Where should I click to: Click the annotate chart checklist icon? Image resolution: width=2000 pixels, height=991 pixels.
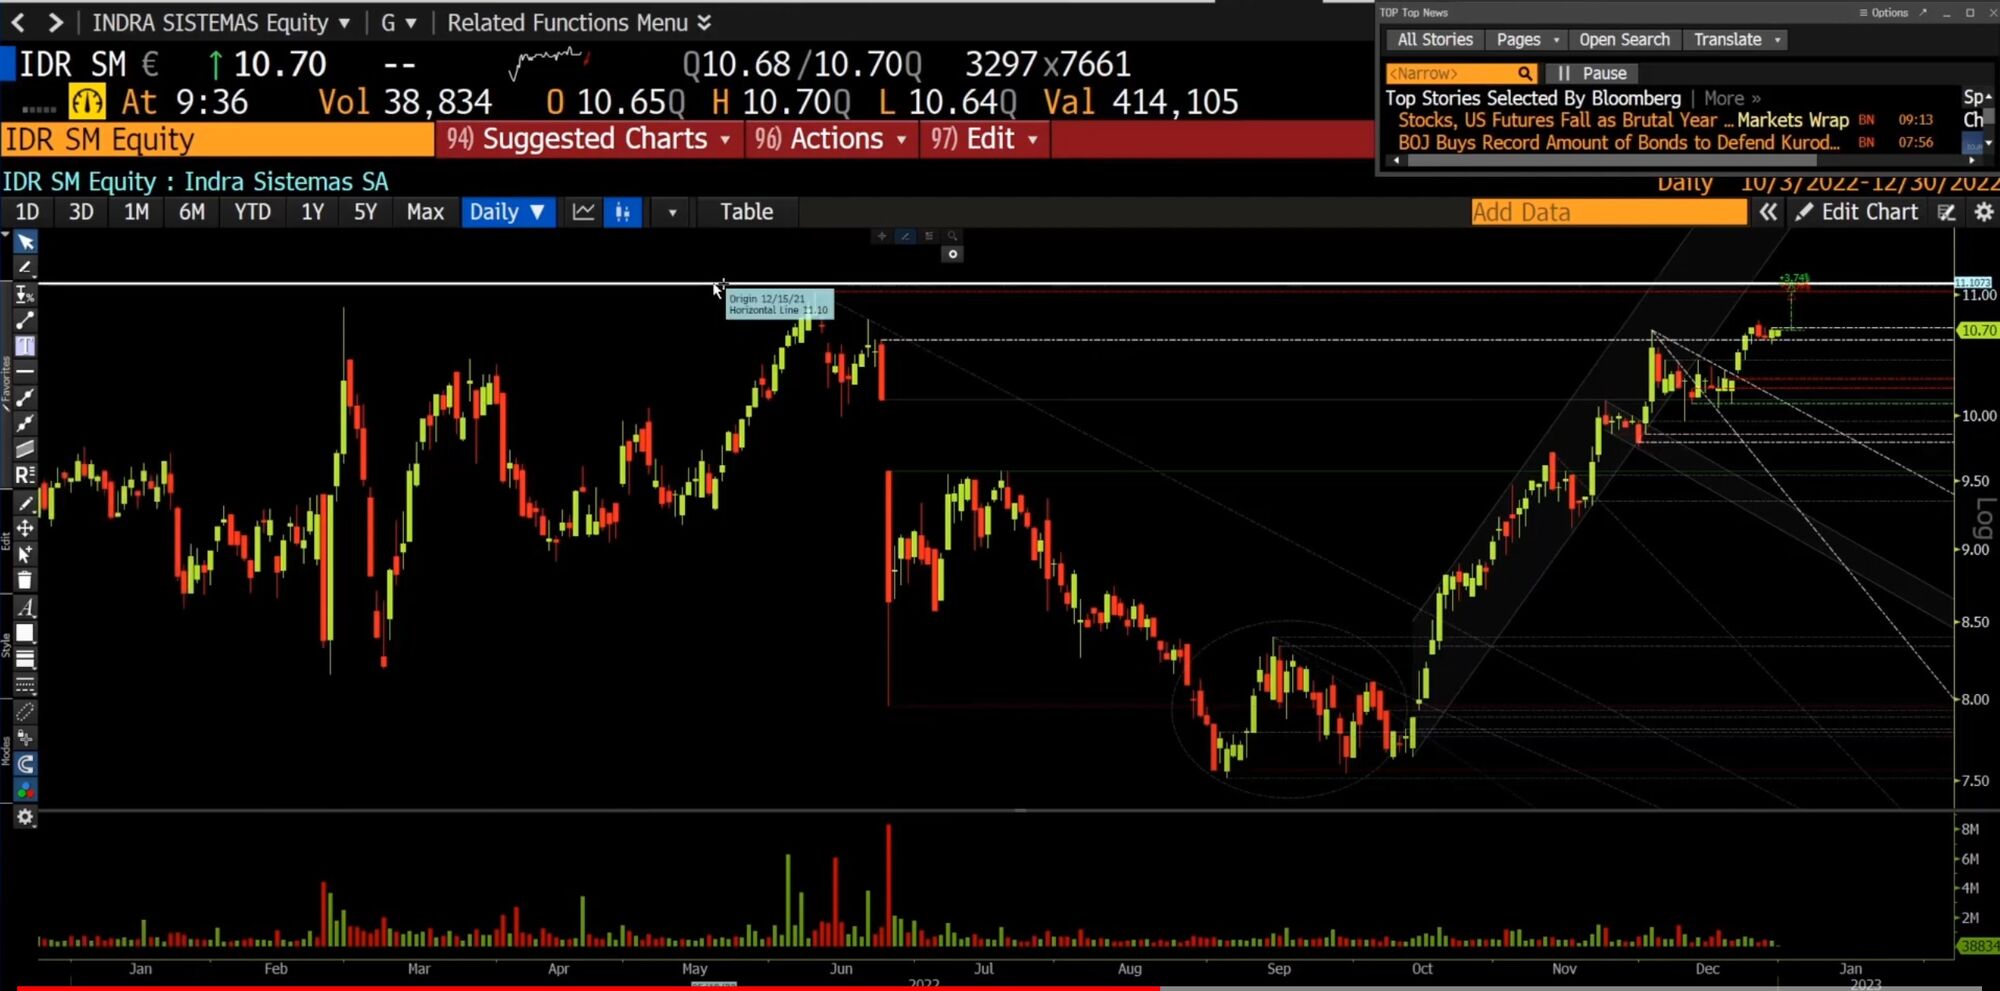tap(1946, 212)
